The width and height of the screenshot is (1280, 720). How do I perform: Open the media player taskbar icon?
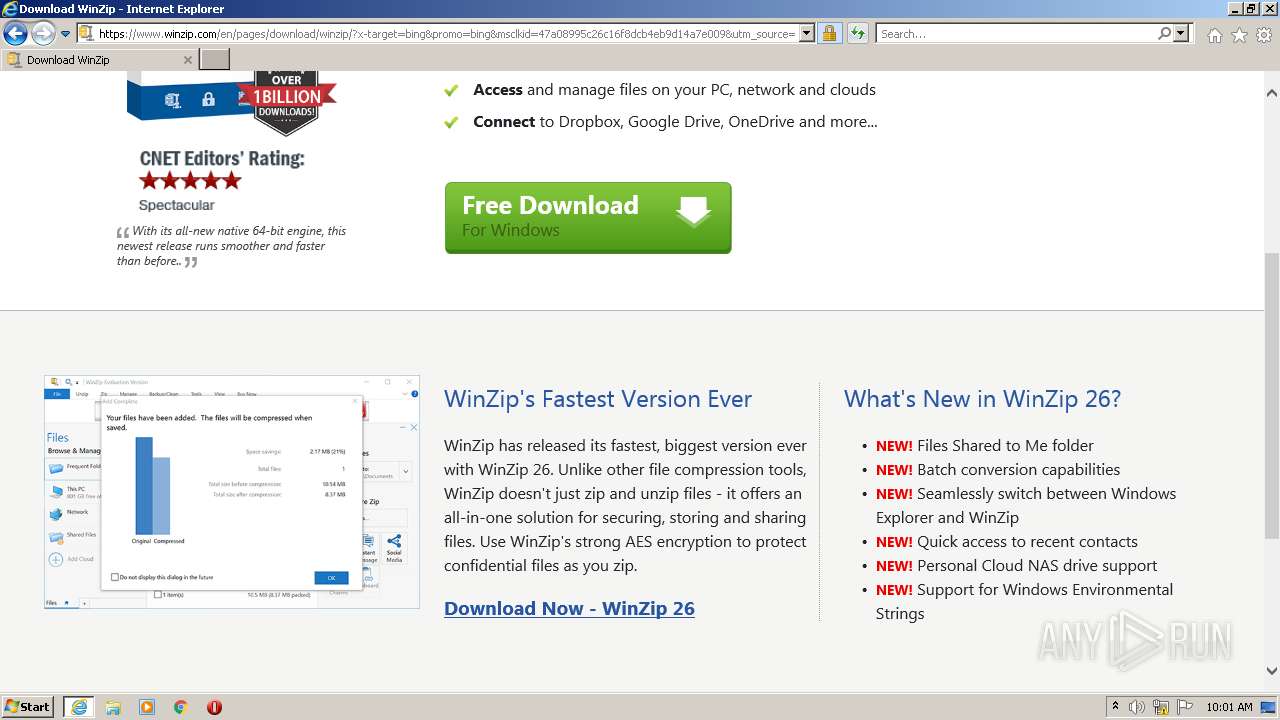click(x=147, y=707)
